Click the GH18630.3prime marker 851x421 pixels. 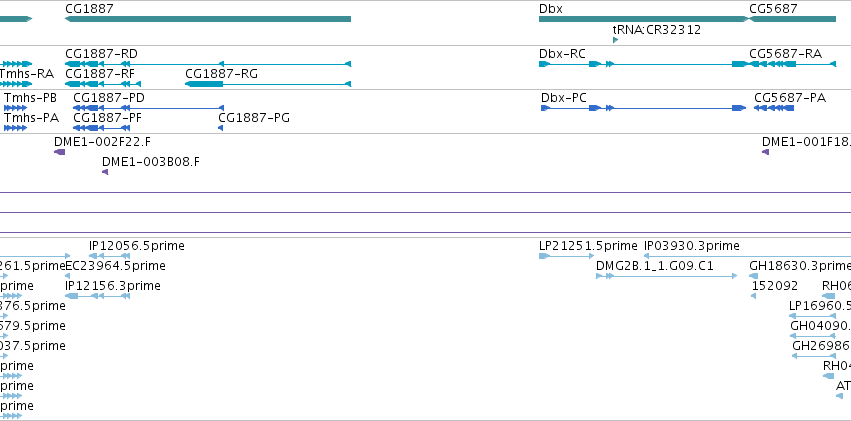tap(753, 276)
